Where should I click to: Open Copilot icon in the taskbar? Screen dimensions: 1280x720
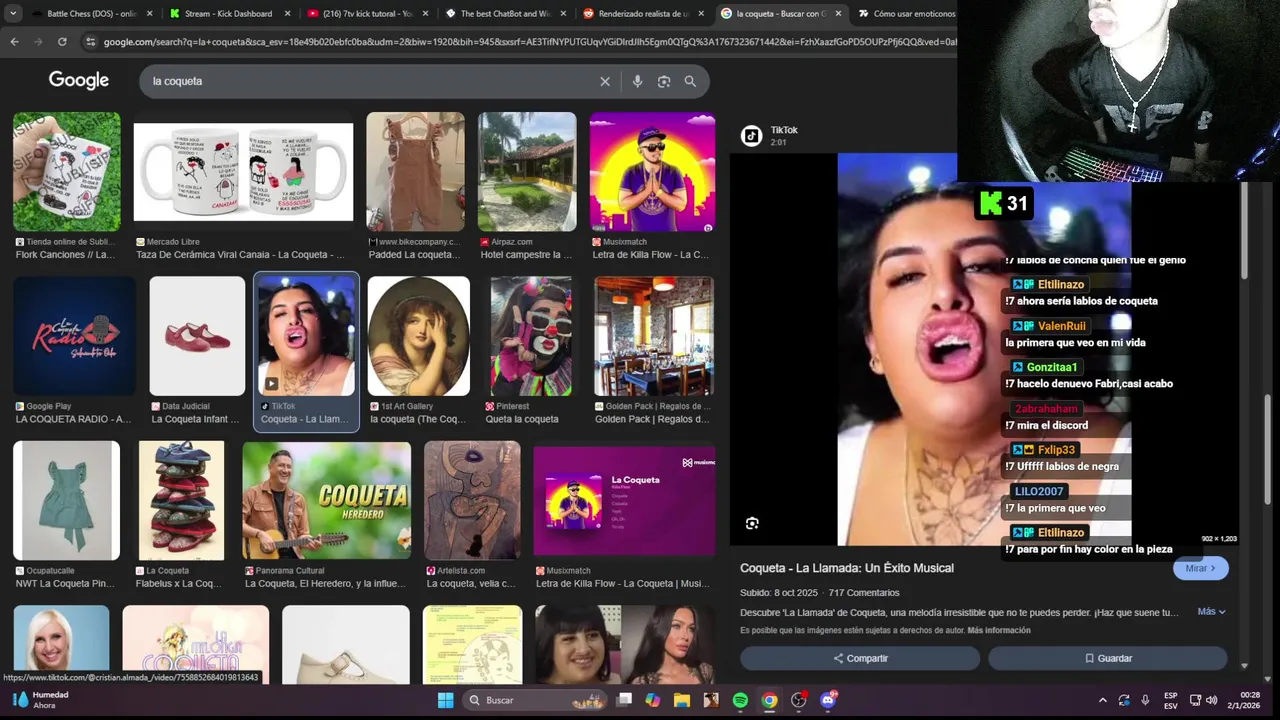click(653, 700)
